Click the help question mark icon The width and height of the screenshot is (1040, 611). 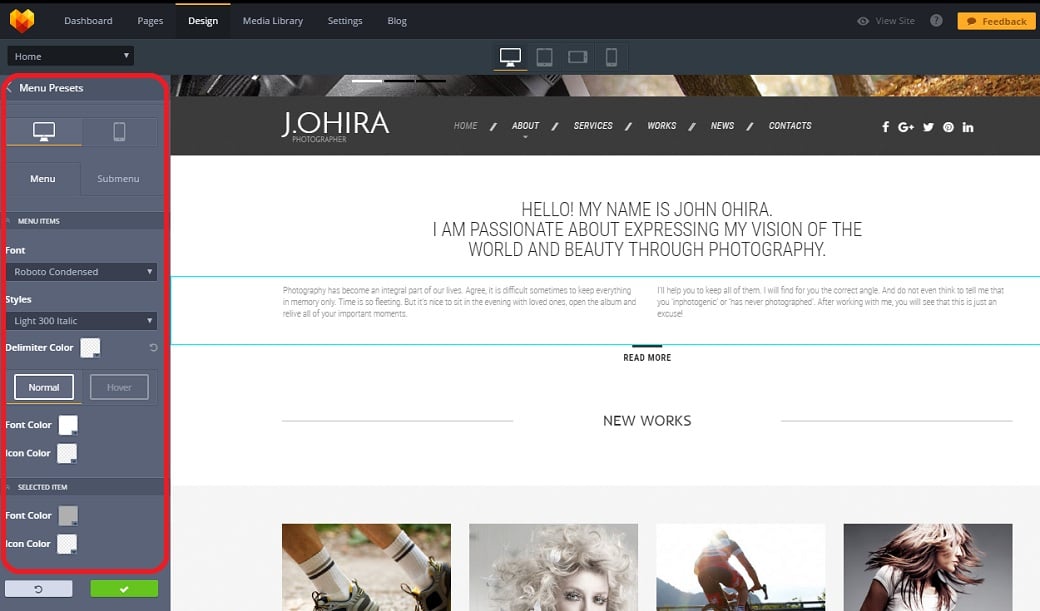click(x=936, y=21)
